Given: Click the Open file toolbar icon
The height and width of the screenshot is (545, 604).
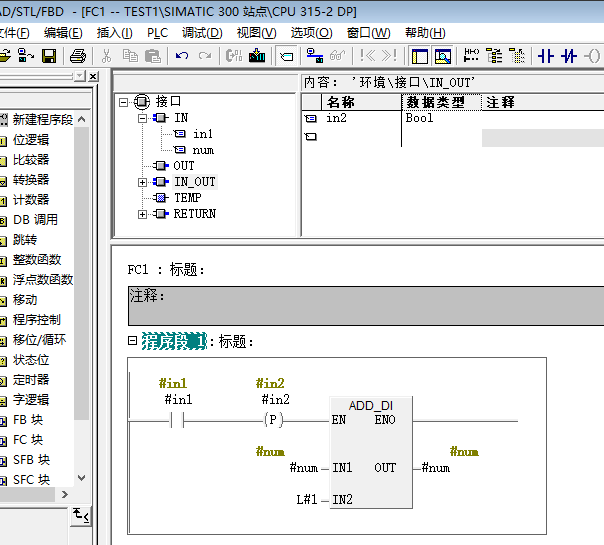Looking at the screenshot, I should [x=5, y=56].
